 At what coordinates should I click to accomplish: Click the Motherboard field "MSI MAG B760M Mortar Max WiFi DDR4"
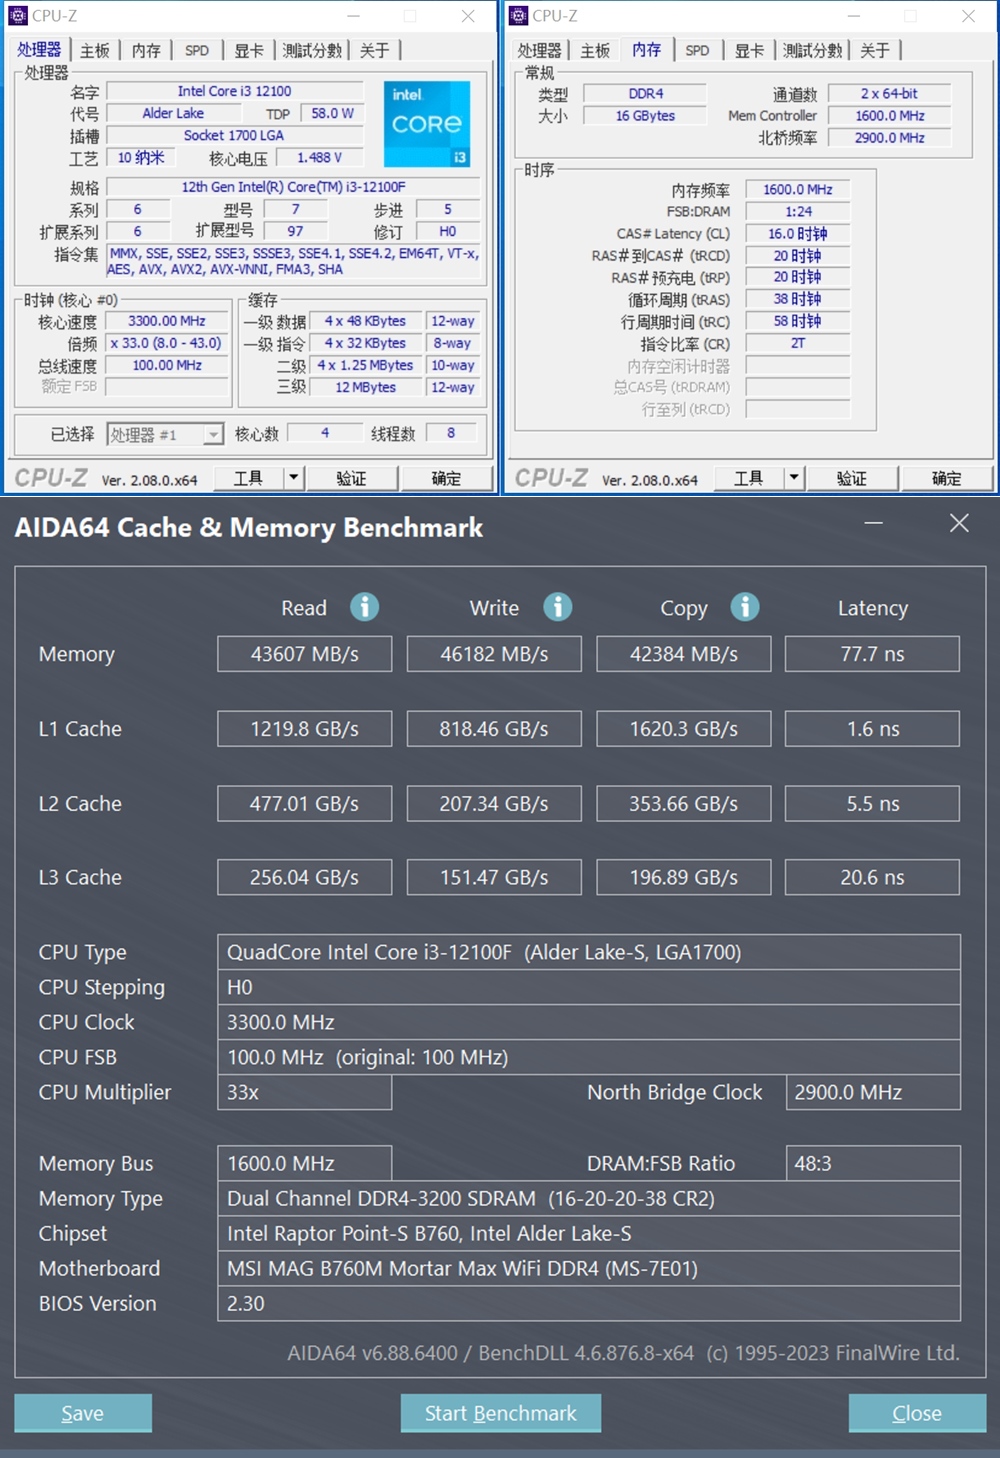(589, 1268)
